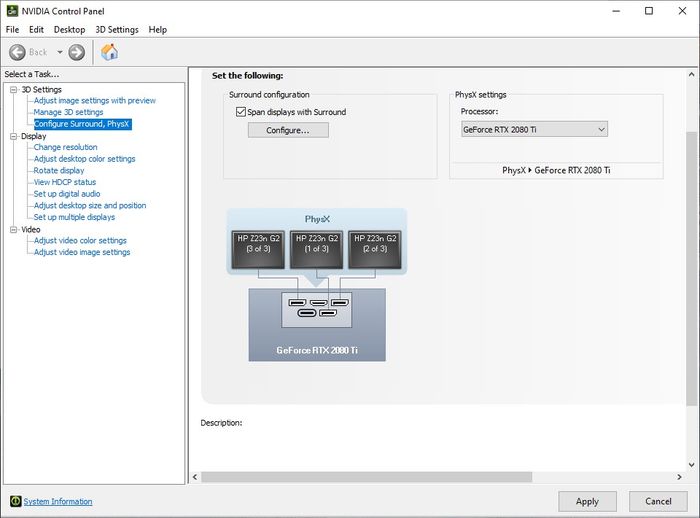This screenshot has width=700, height=518.
Task: Collapse the Display tree node
Action: (x=13, y=136)
